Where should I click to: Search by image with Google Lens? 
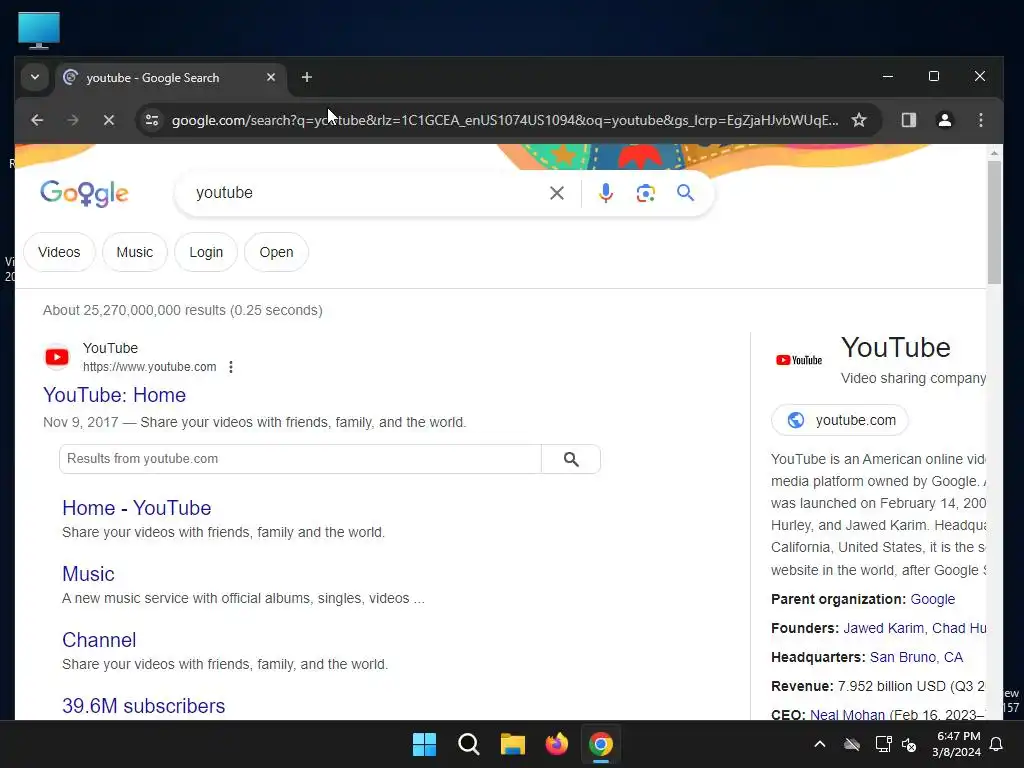click(x=645, y=193)
